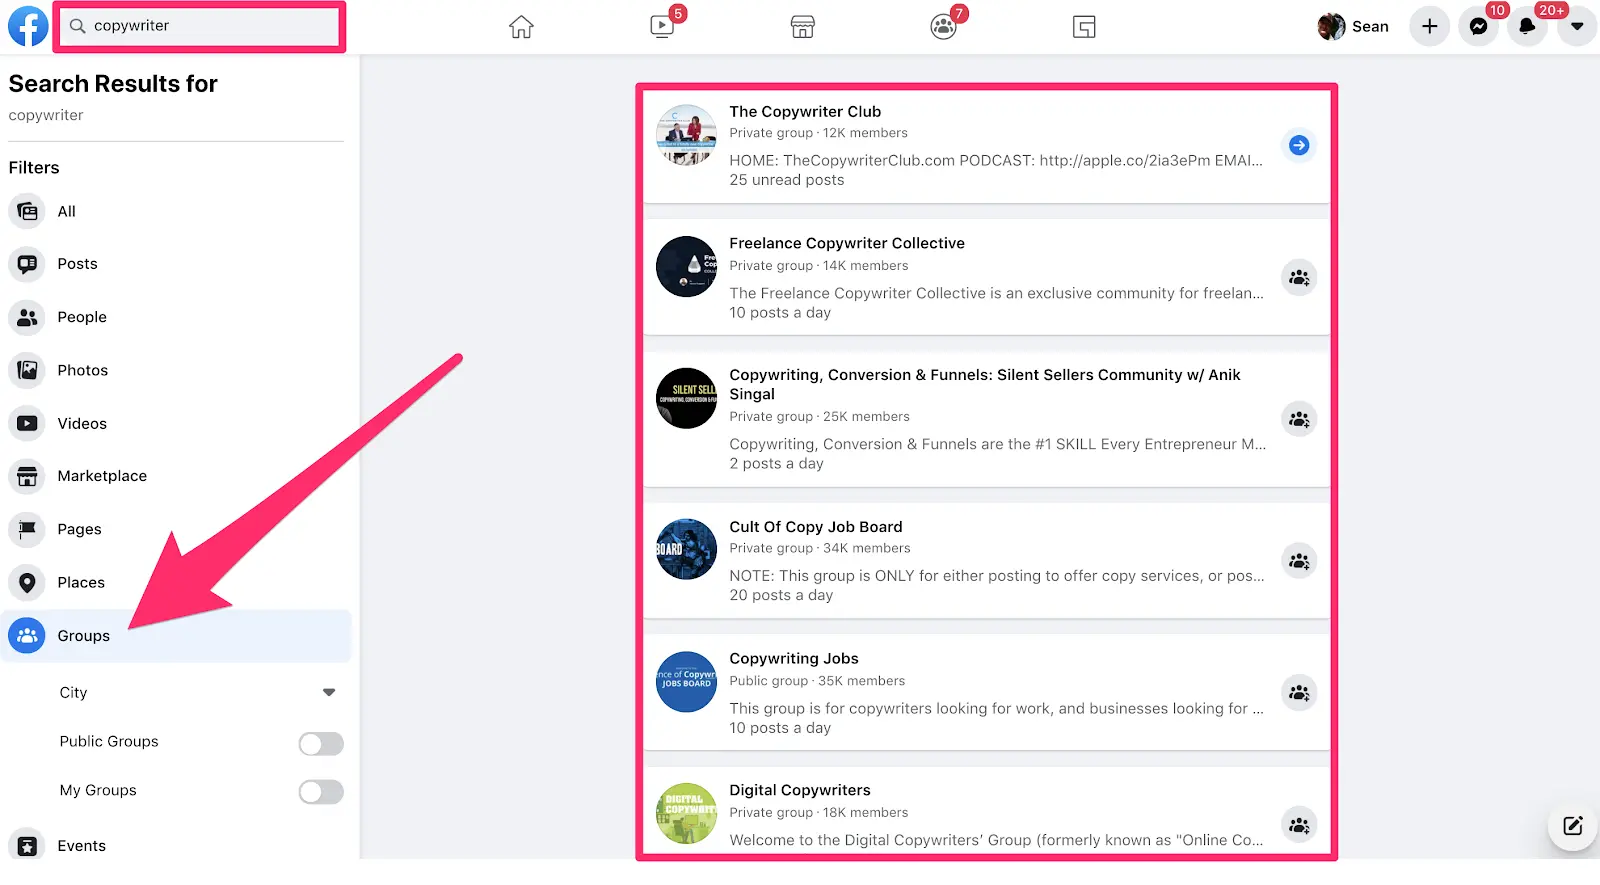Screen dimensions: 1600x885
Task: Join Cult Of Copy Job Board icon
Action: (x=1299, y=562)
